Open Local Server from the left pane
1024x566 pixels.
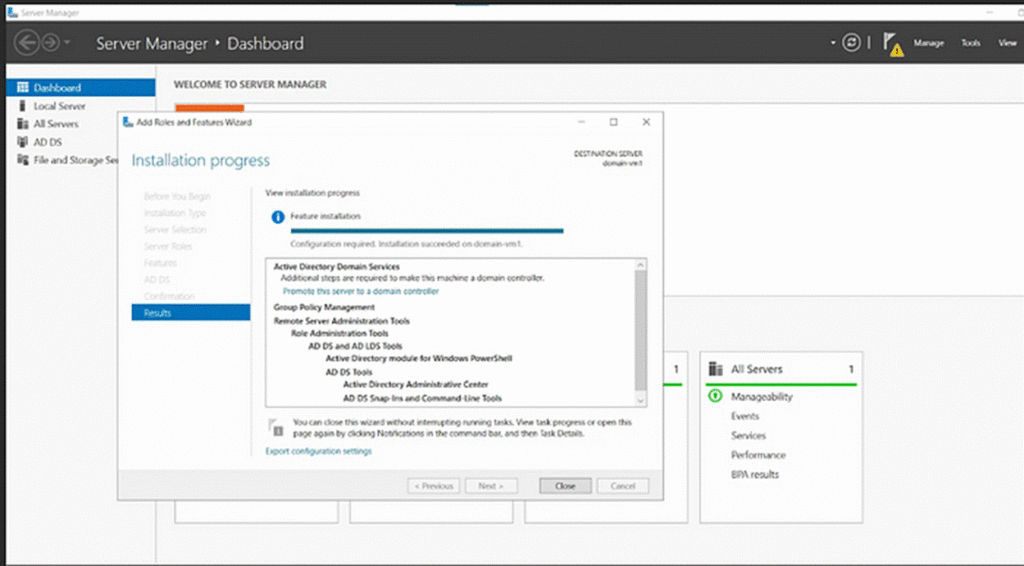click(x=59, y=106)
